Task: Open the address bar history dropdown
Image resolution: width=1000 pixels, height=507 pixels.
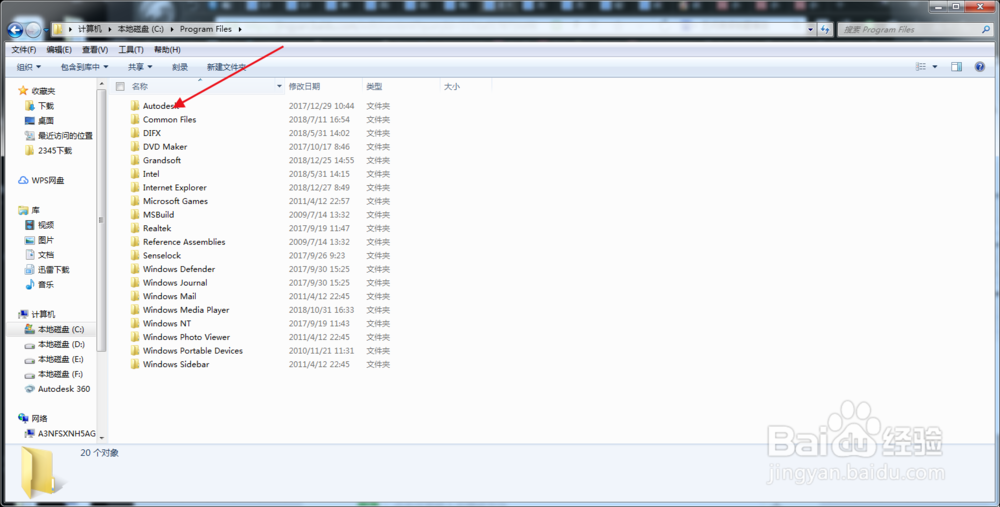Action: (811, 29)
